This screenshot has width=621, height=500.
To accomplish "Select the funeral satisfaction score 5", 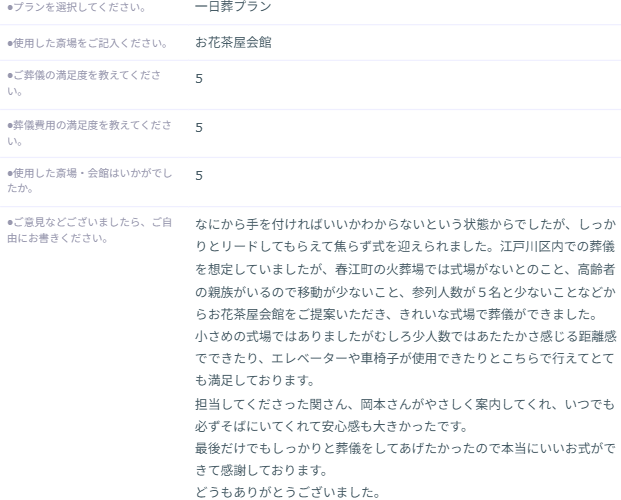I will click(x=199, y=78).
